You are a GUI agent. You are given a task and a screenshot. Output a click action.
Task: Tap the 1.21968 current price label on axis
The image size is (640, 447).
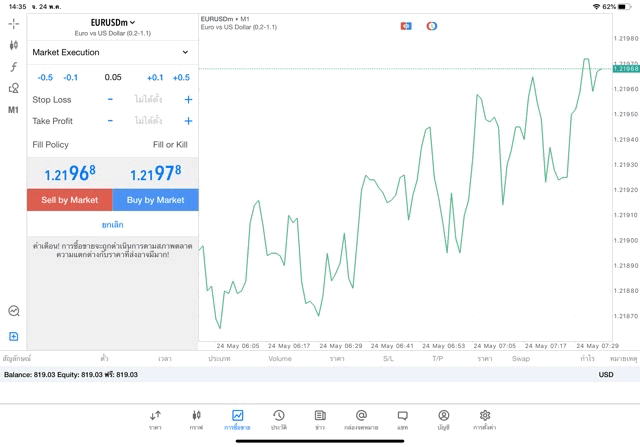(x=626, y=69)
